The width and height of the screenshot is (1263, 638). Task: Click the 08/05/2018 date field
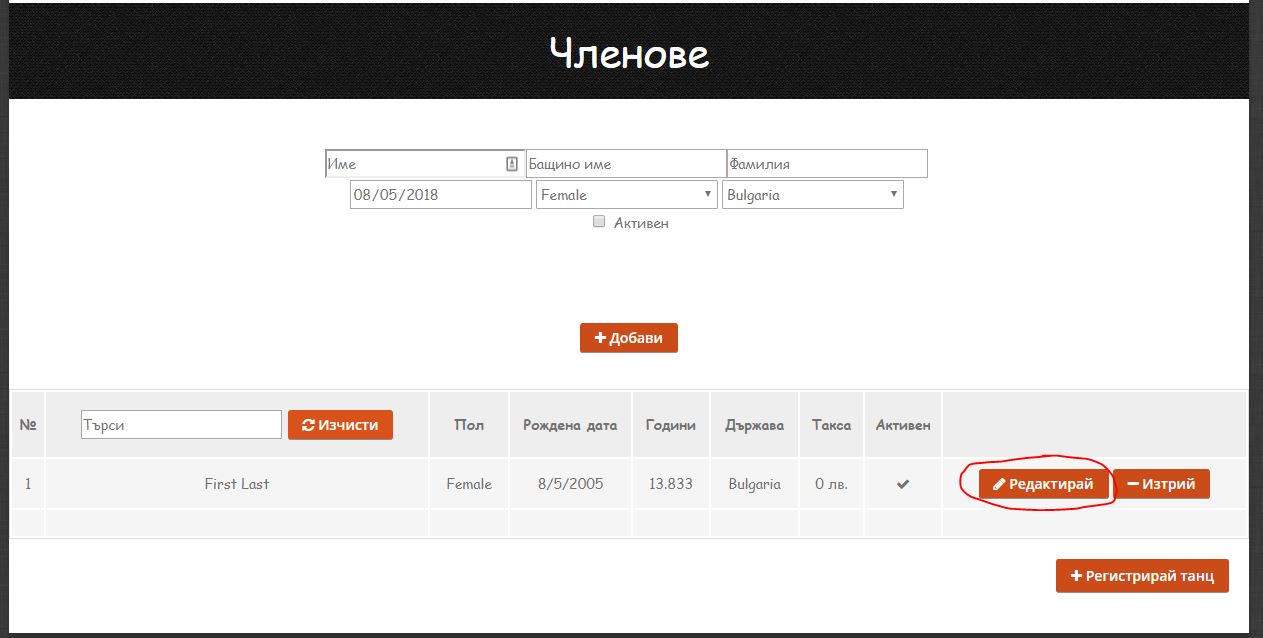[x=440, y=195]
